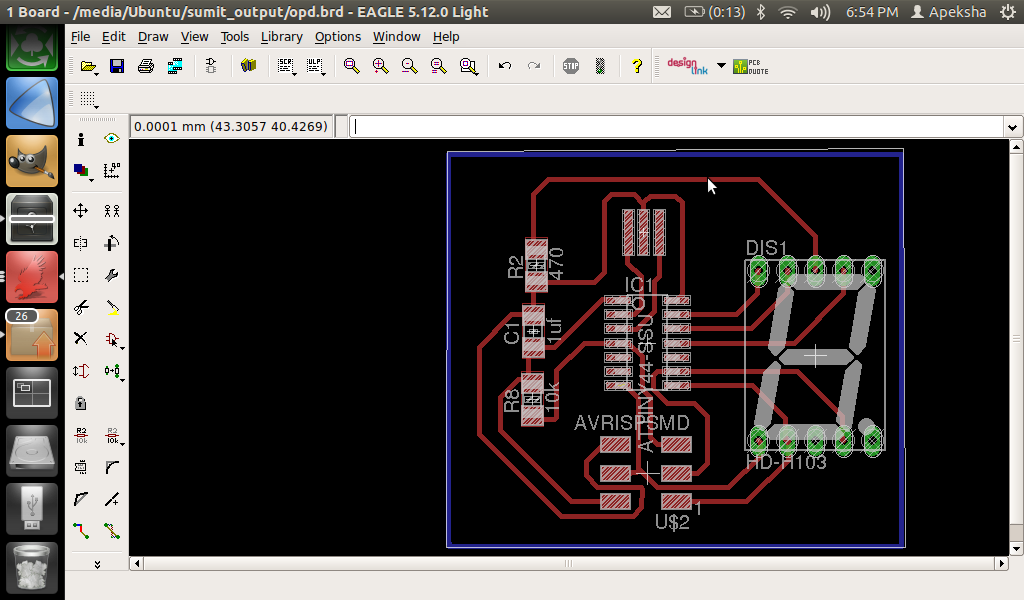
Task: Select the Ripup tool
Action: 112,531
